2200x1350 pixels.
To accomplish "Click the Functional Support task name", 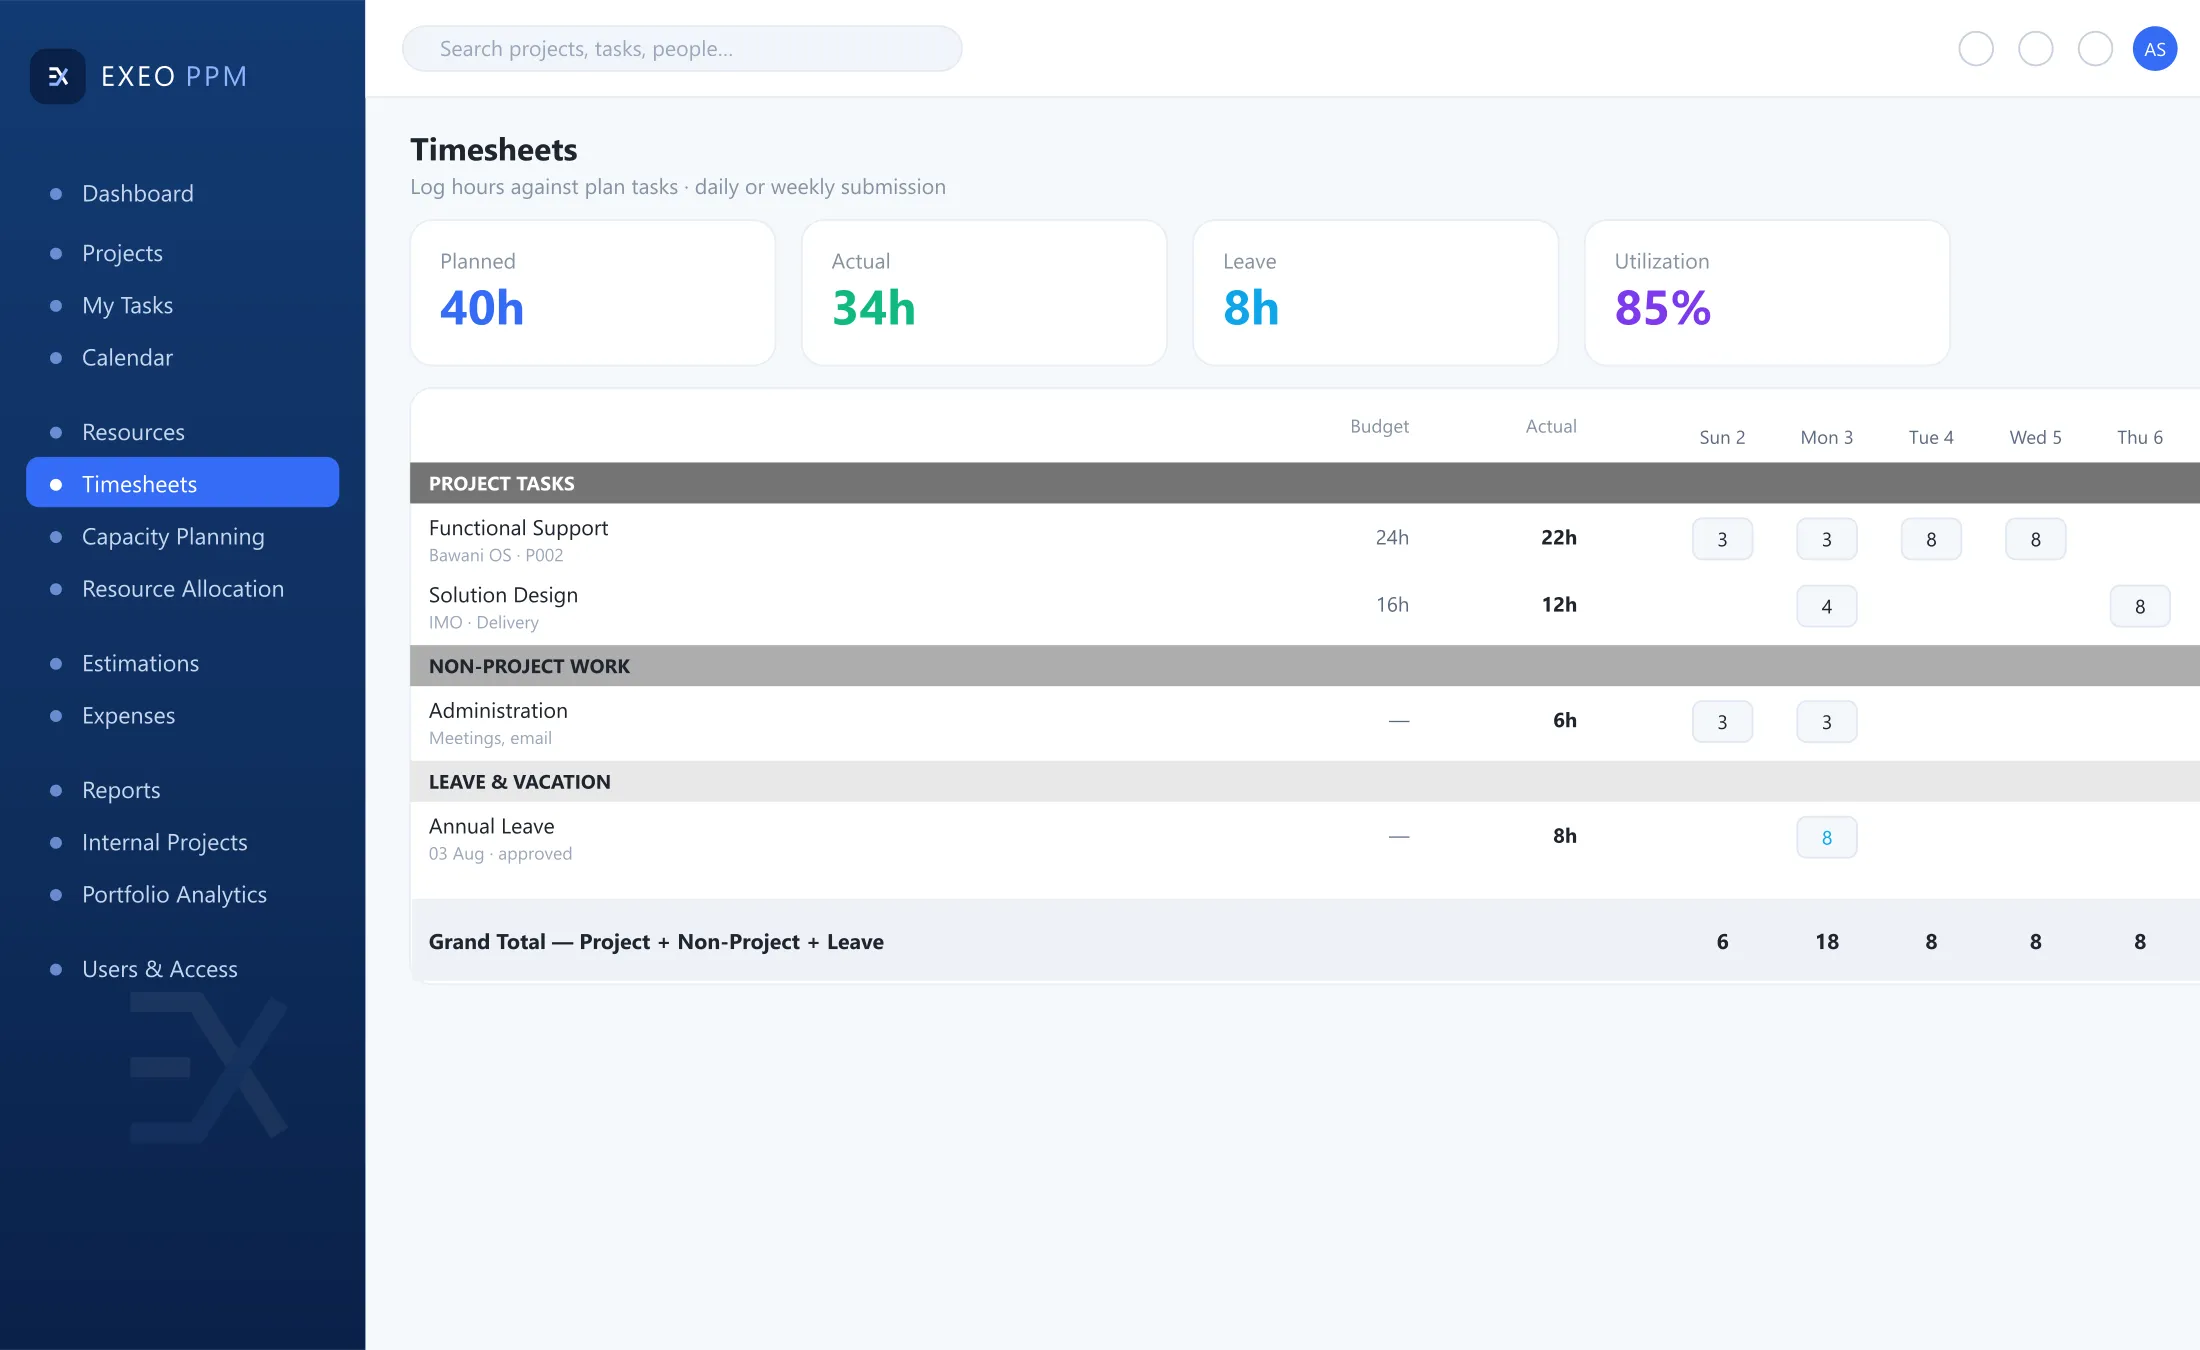I will point(518,528).
